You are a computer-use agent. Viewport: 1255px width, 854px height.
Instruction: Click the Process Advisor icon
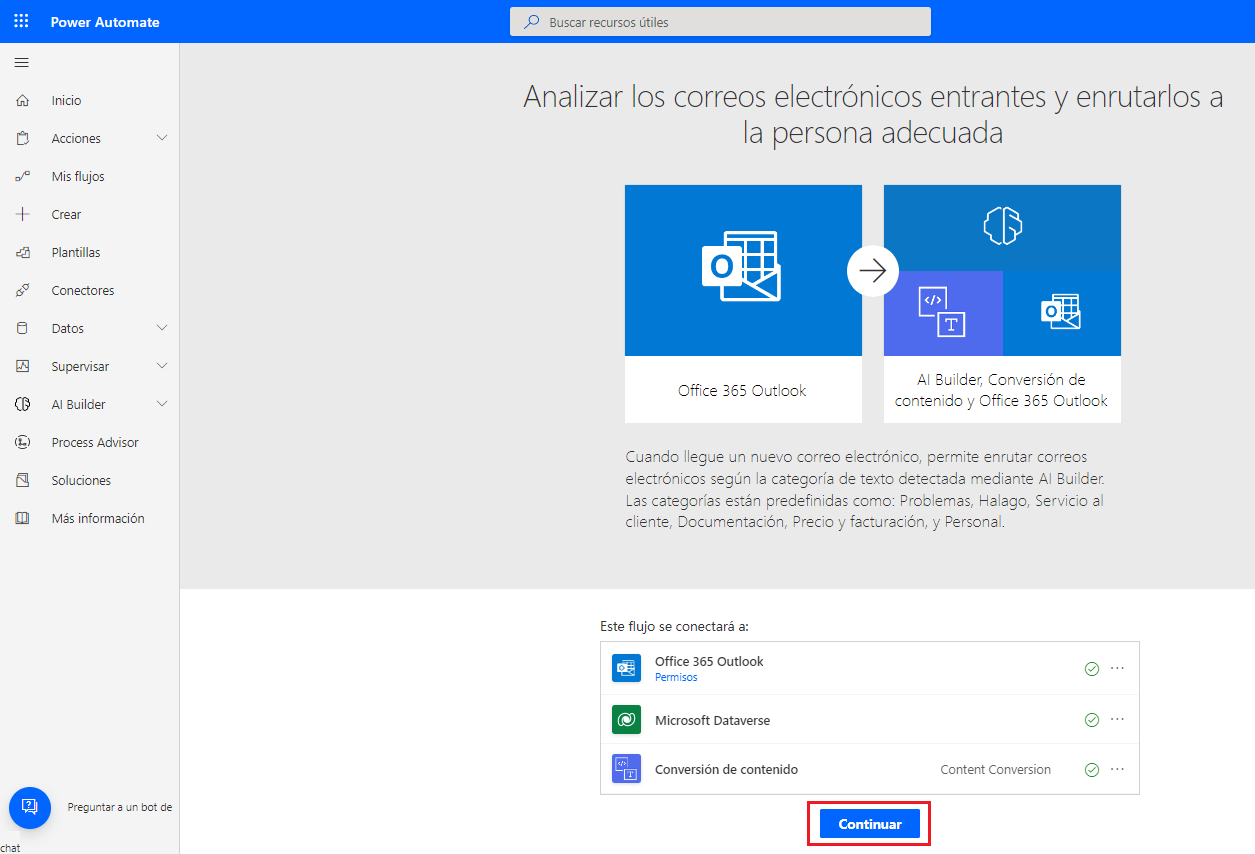pyautogui.click(x=22, y=442)
